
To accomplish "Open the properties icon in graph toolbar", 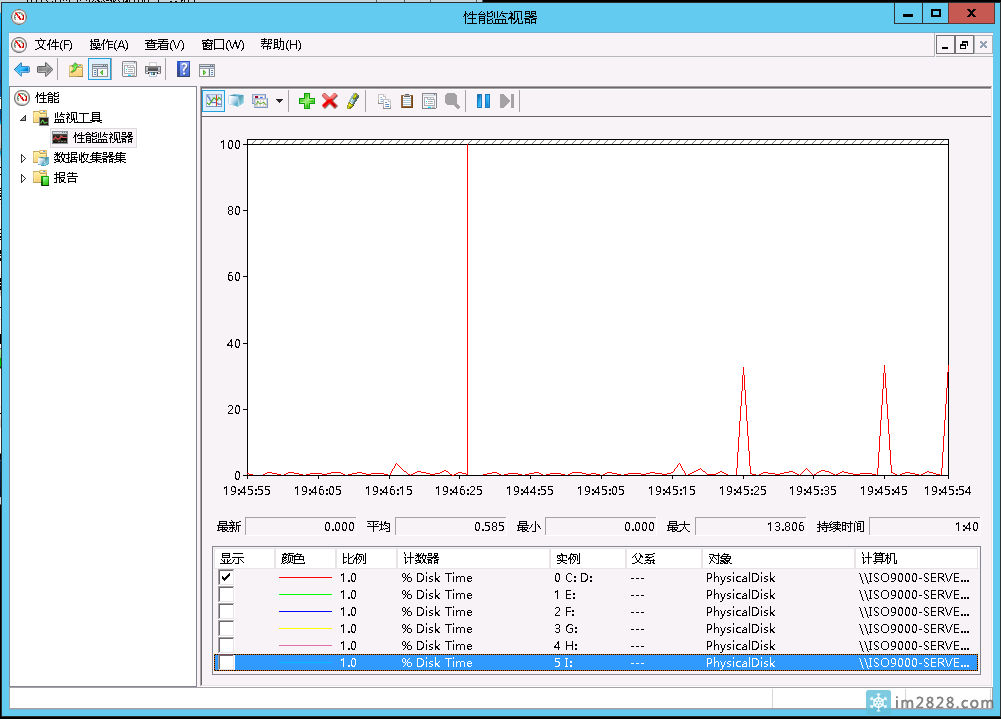I will pos(429,101).
